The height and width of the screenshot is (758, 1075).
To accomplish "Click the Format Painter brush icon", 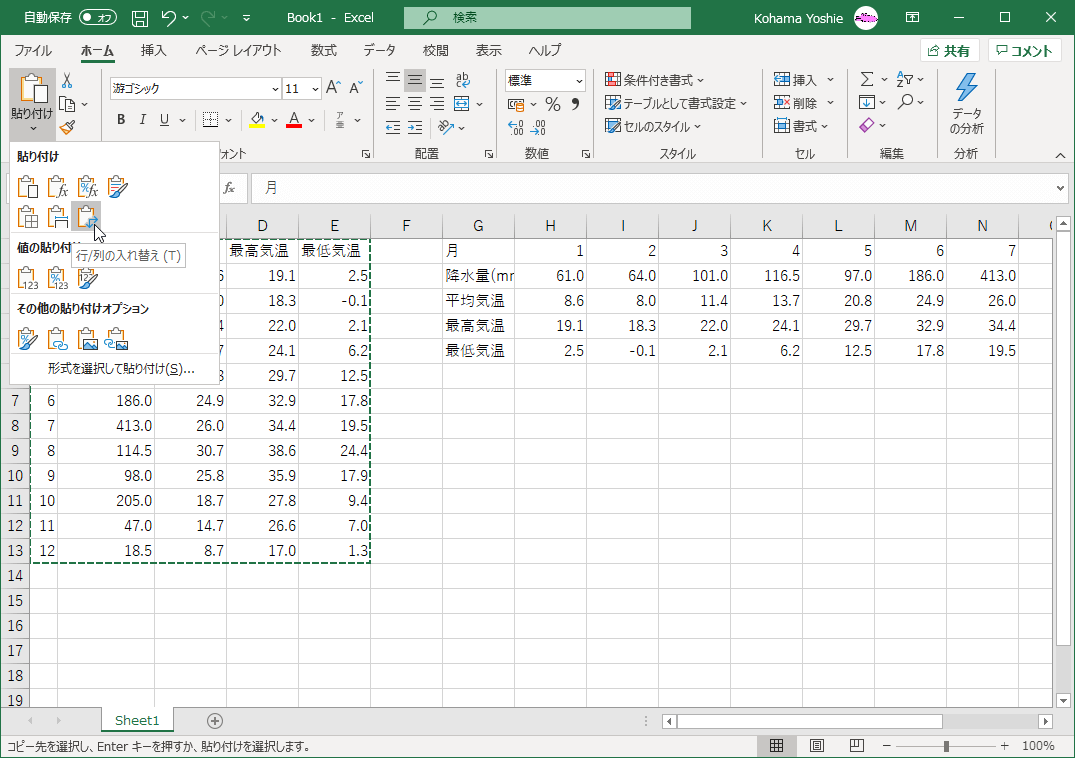I will [x=67, y=127].
